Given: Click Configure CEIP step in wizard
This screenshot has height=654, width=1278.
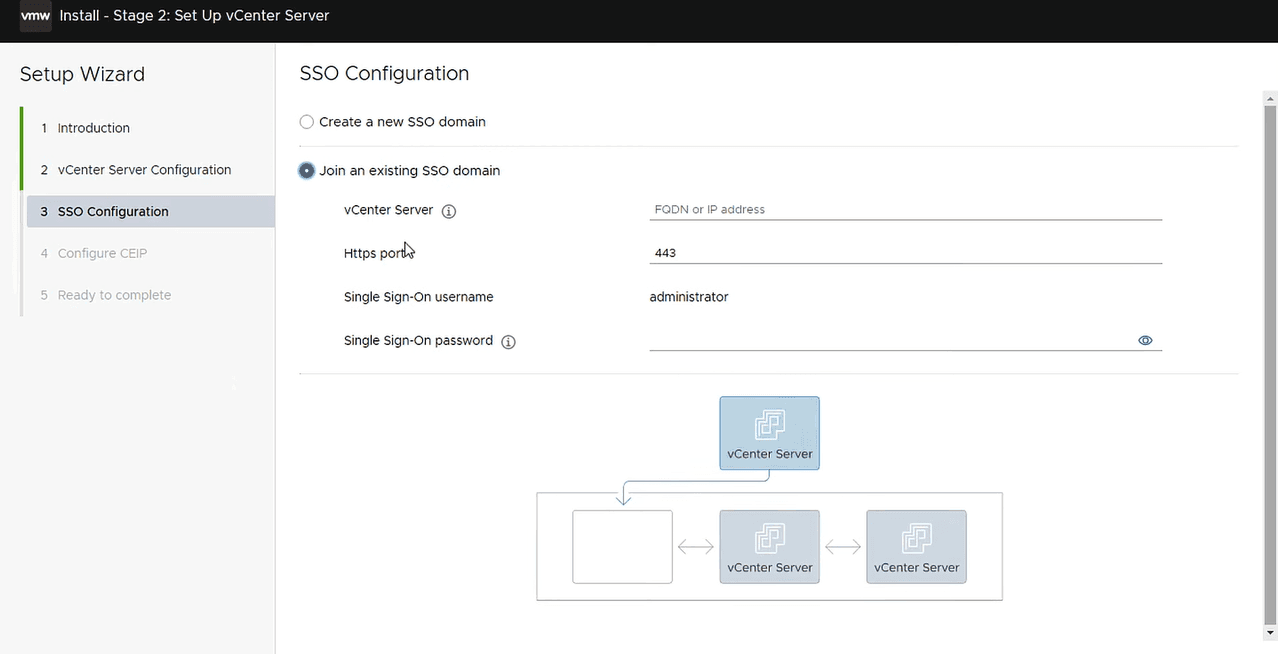Looking at the screenshot, I should pos(102,254).
